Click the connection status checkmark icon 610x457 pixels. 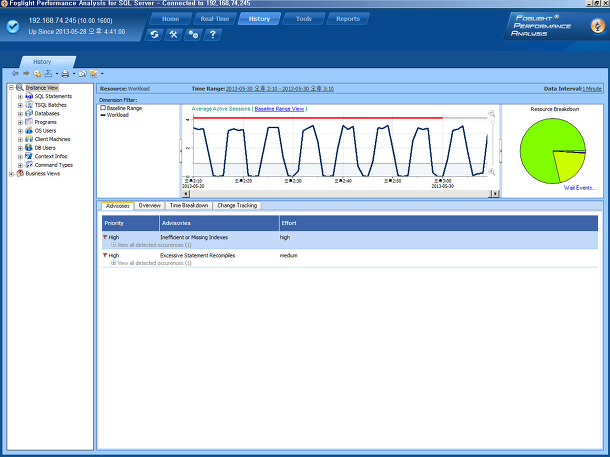click(x=13, y=26)
